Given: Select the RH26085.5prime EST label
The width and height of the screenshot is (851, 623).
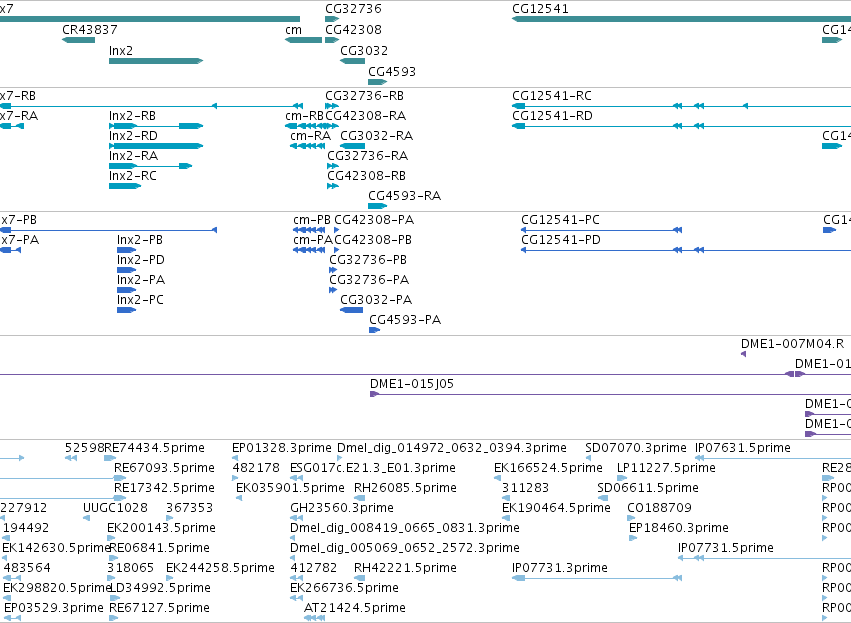Looking at the screenshot, I should (405, 488).
